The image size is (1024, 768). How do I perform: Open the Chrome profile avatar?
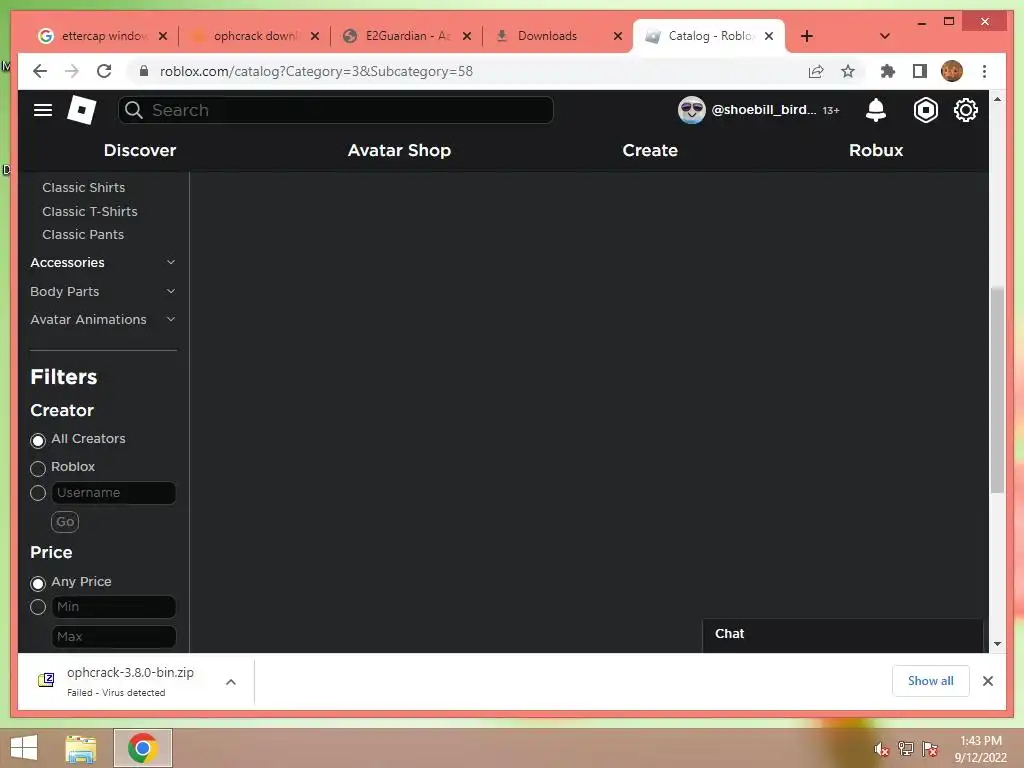(x=952, y=71)
